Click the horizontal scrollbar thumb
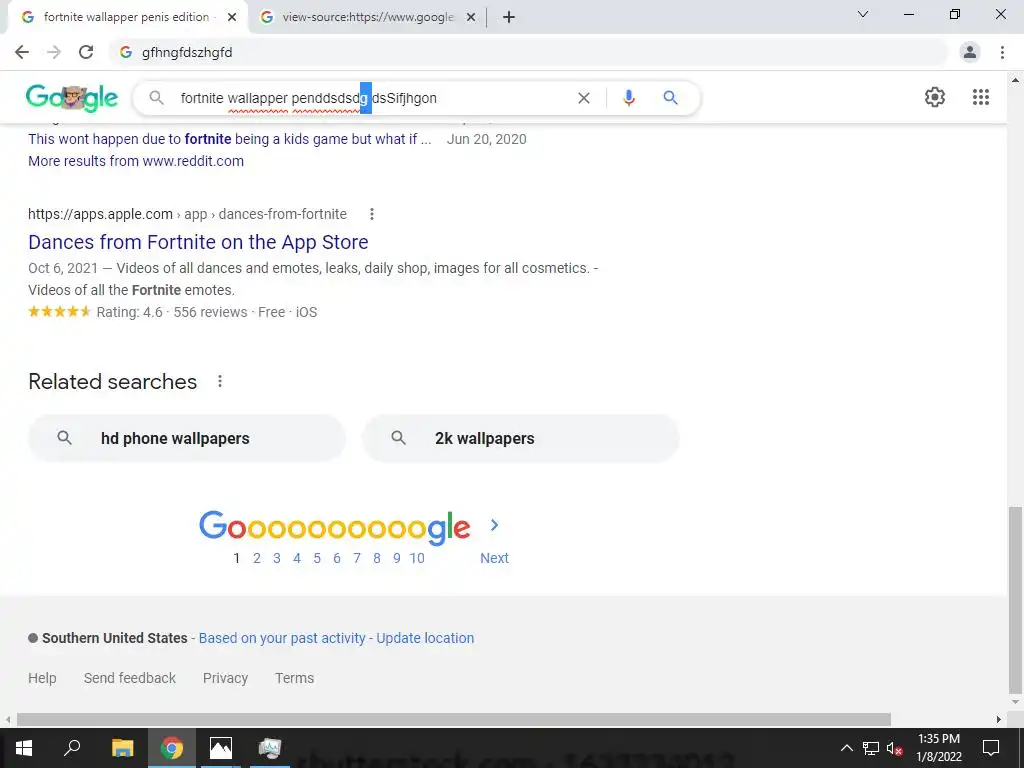Screen dimensions: 1024x768 tap(454, 720)
